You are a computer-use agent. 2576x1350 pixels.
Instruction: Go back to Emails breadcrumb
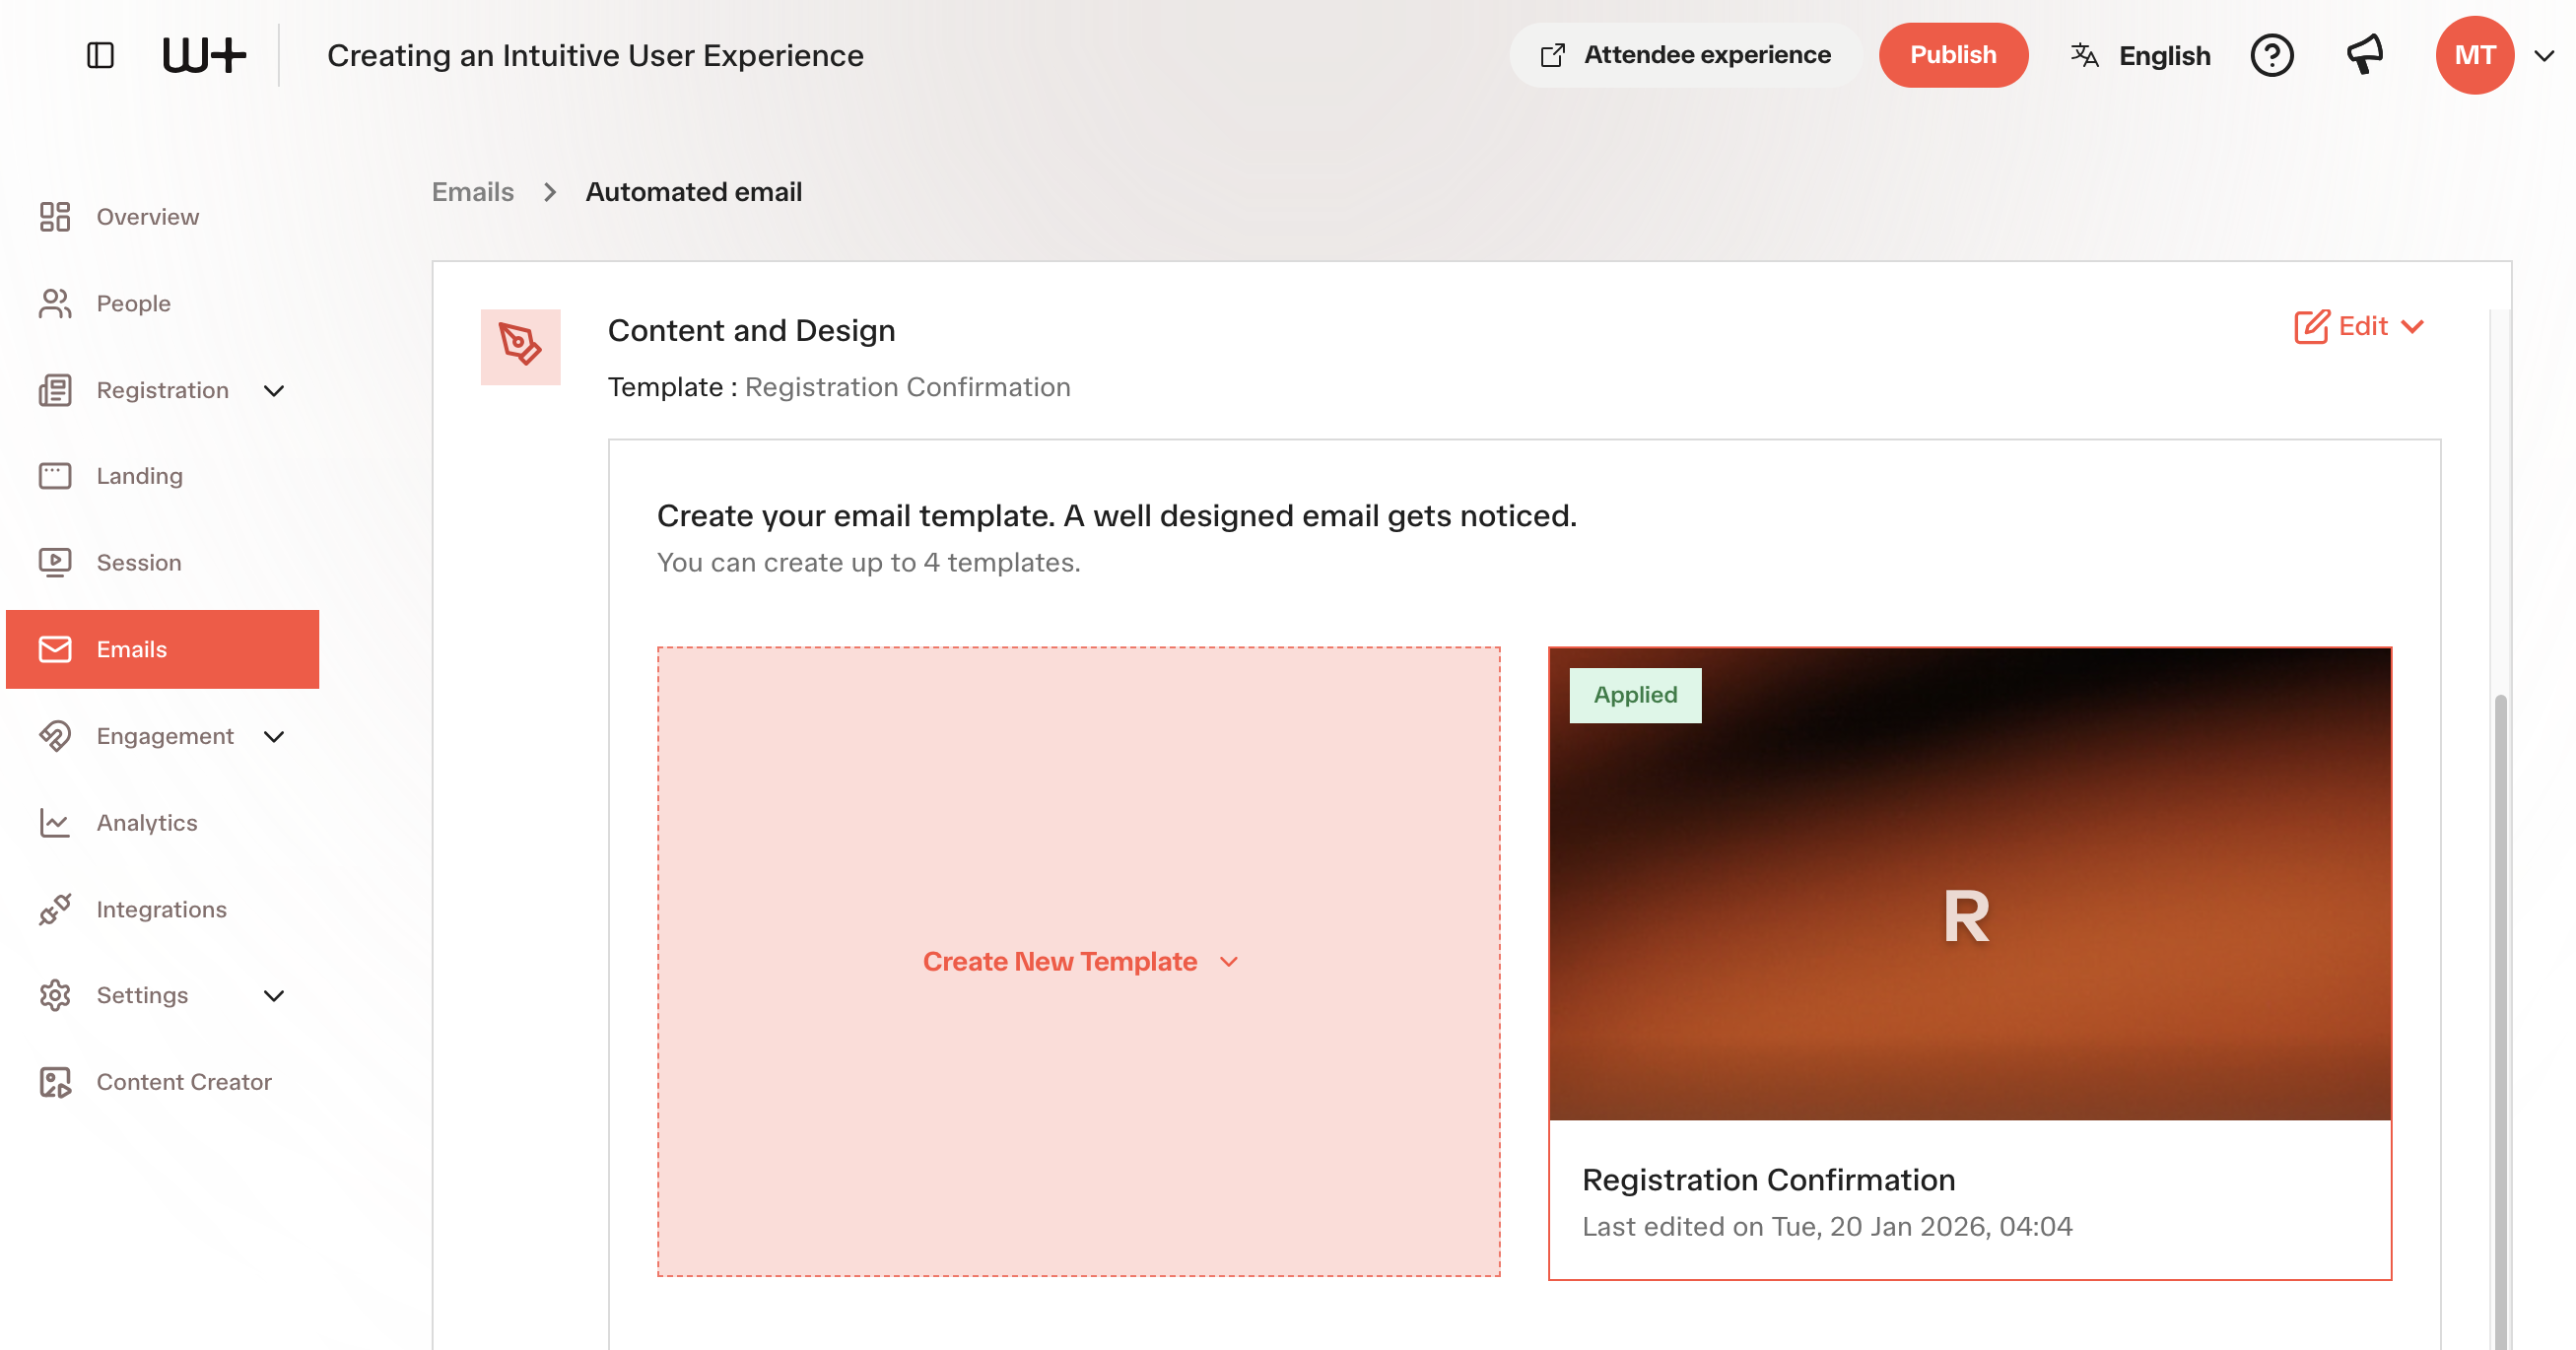tap(473, 192)
